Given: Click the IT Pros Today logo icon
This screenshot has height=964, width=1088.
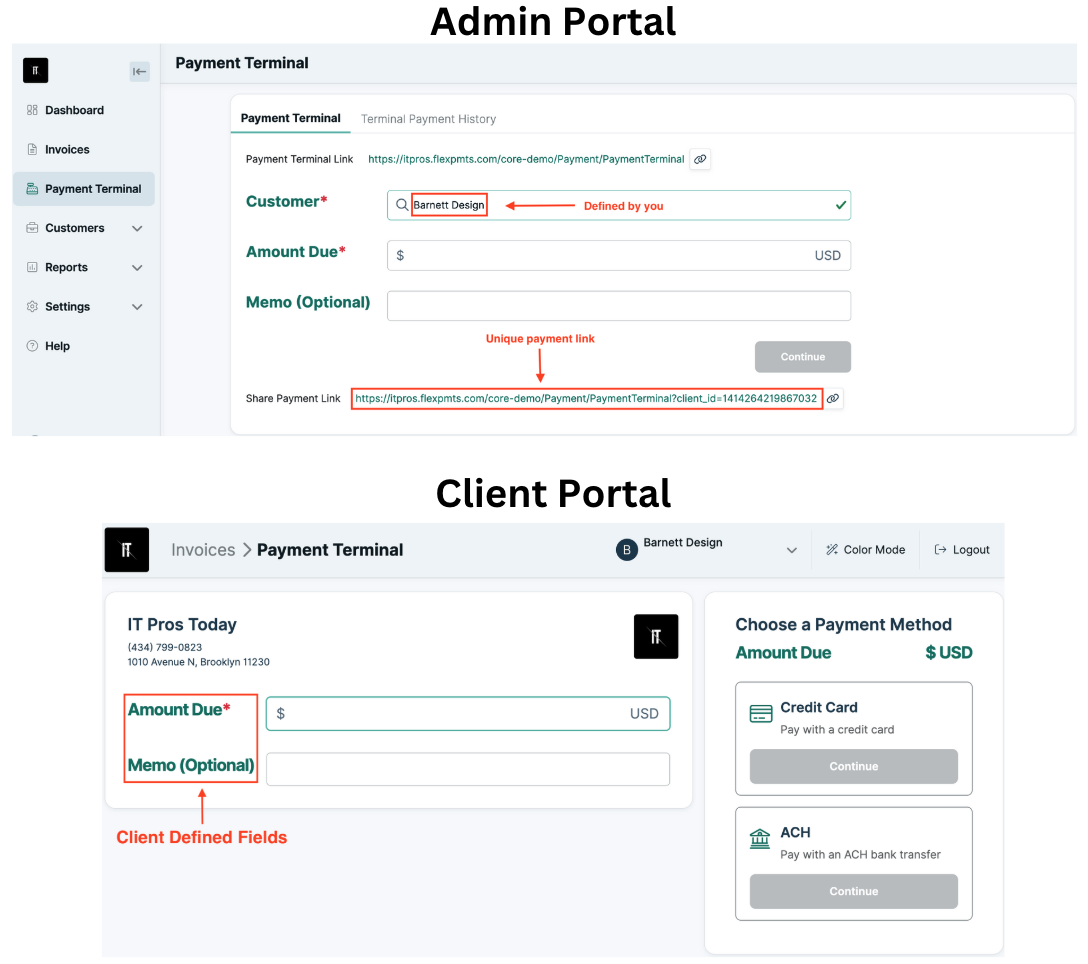Looking at the screenshot, I should (656, 636).
